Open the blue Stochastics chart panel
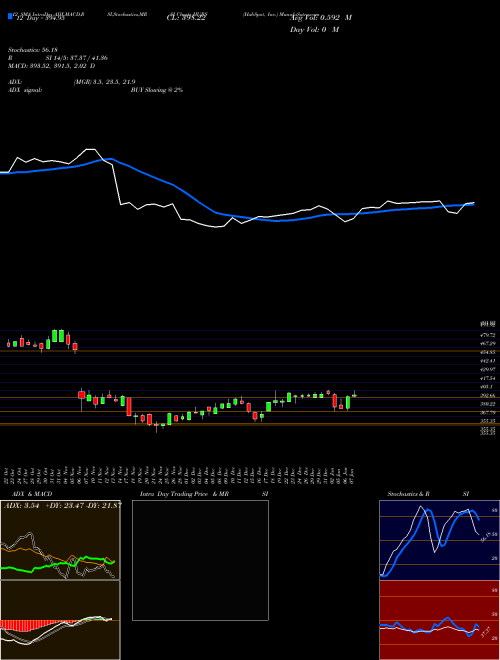The height and width of the screenshot is (660, 500). click(x=439, y=540)
